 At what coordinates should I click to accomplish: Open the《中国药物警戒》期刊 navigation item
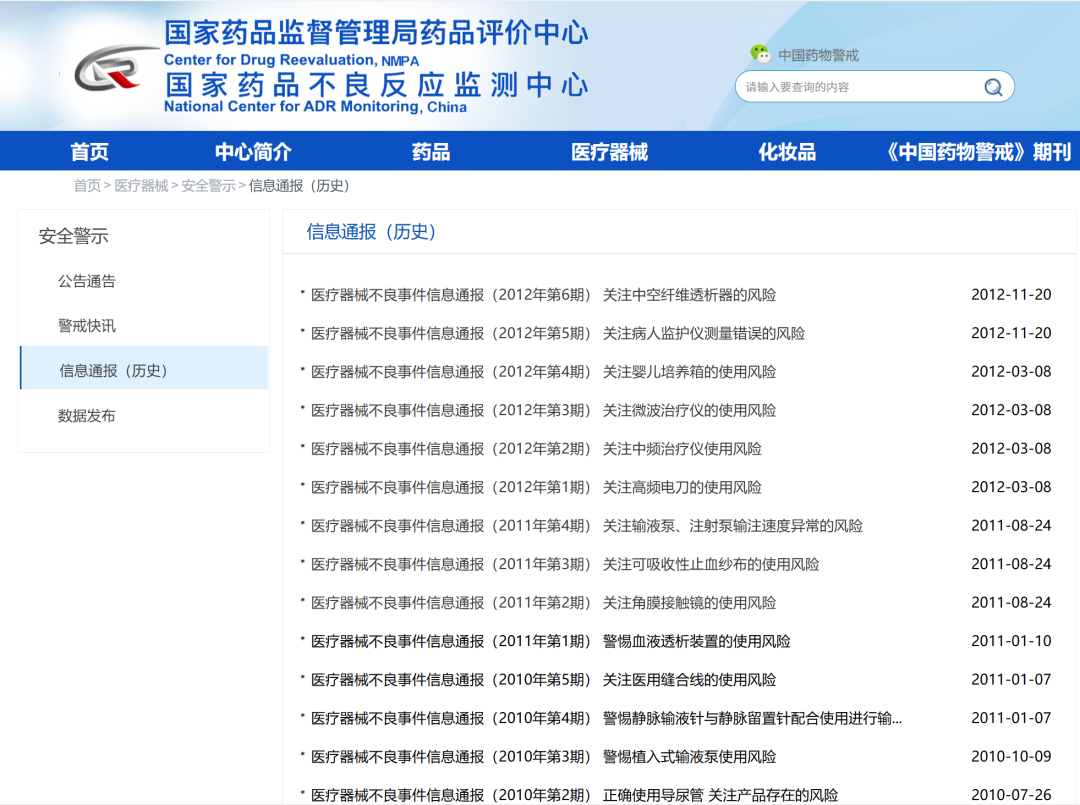point(978,151)
